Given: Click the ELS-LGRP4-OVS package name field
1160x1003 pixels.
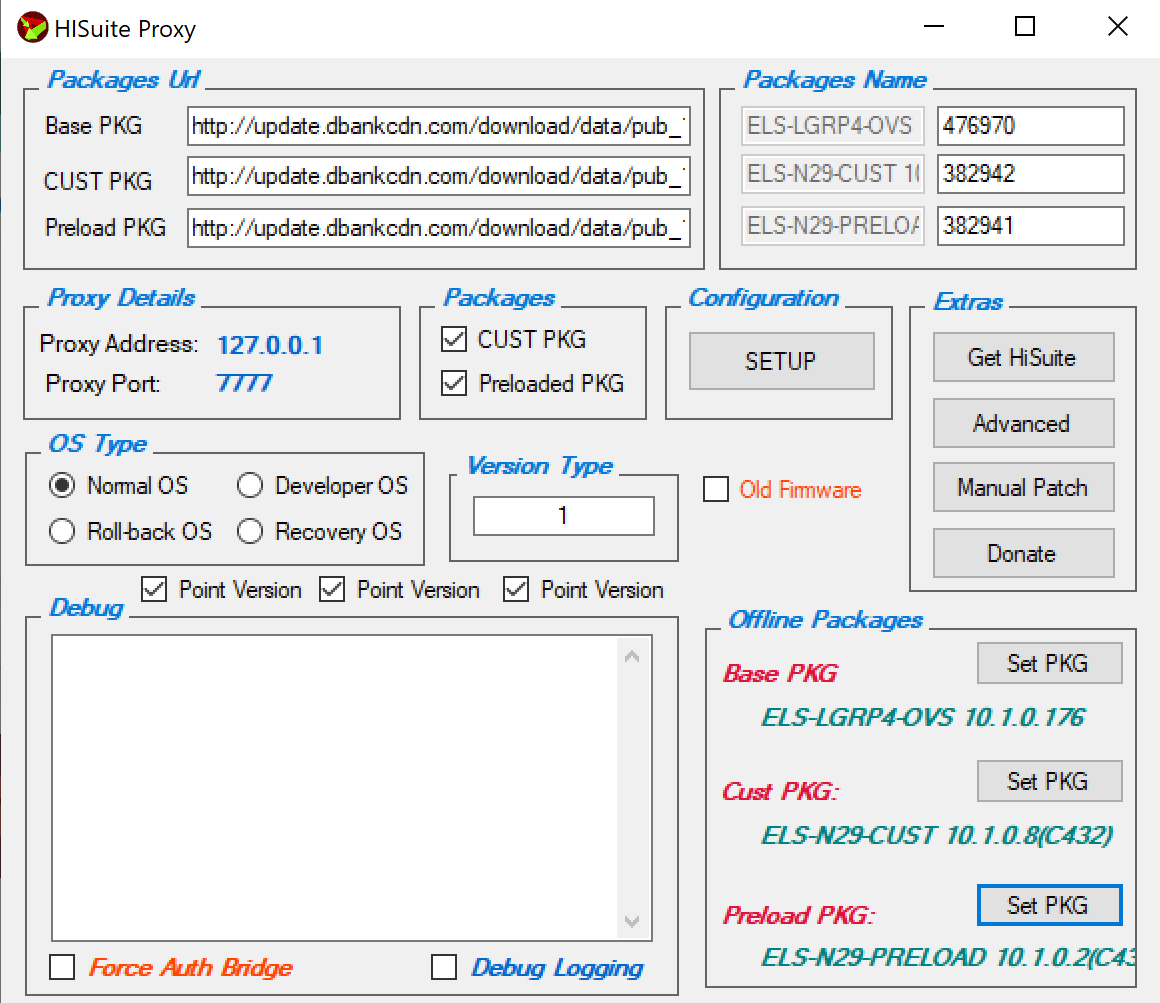Looking at the screenshot, I should click(833, 126).
